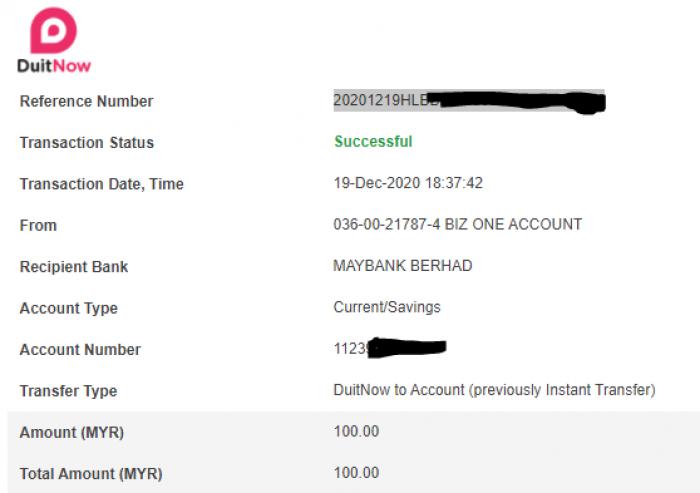Click the green Successful status text
The image size is (700, 493).
373,142
